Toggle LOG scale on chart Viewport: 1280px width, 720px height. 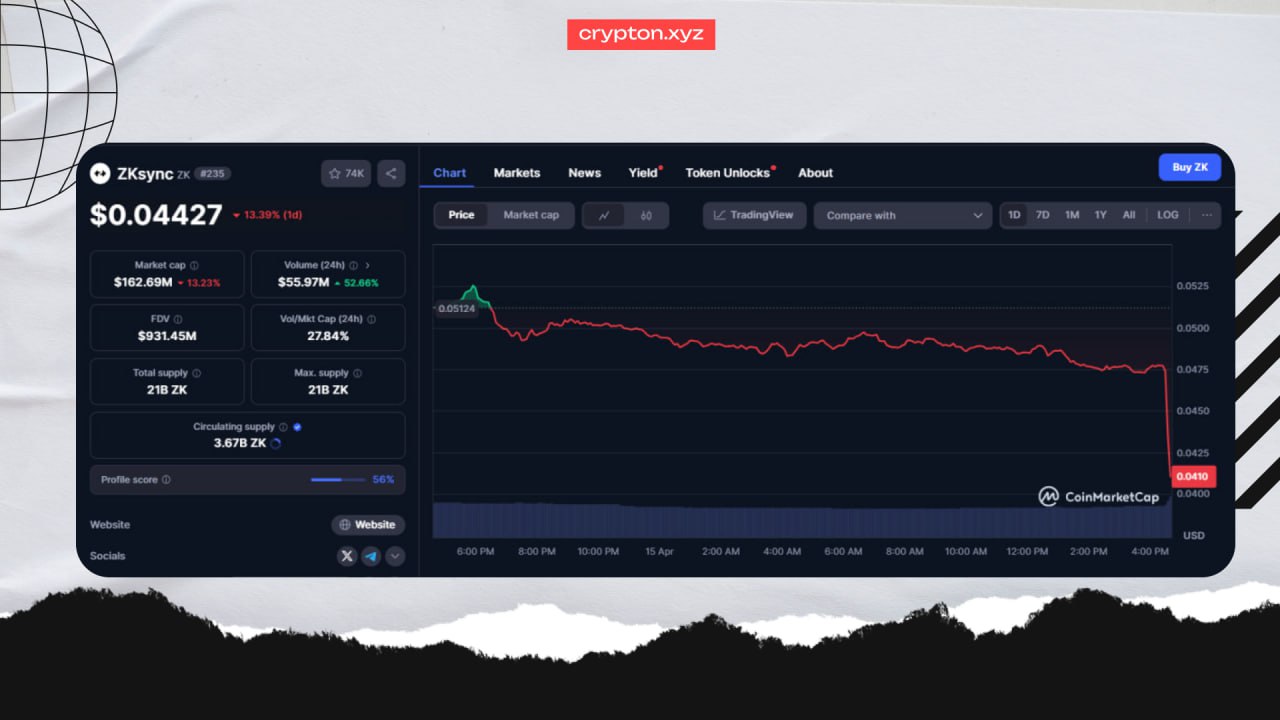tap(1167, 215)
